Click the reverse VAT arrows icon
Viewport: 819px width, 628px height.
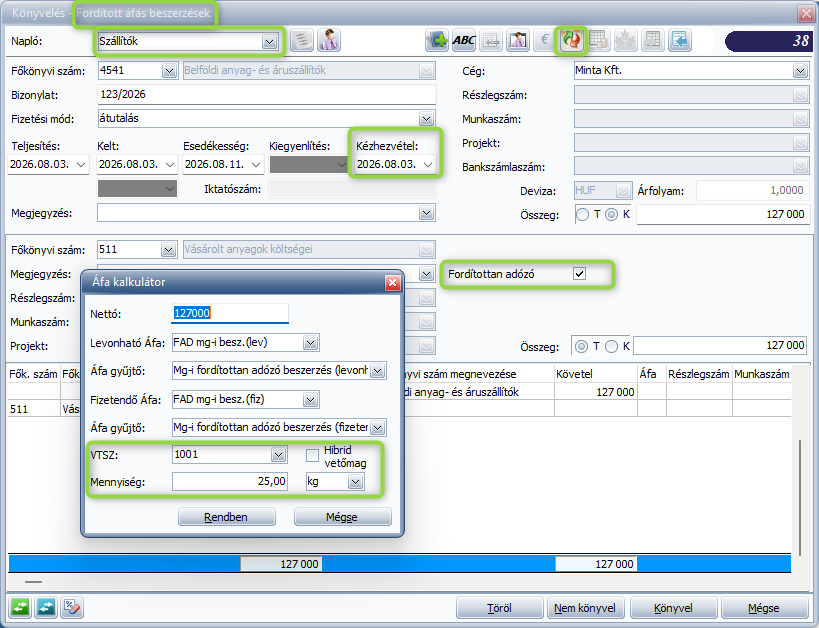pyautogui.click(x=571, y=40)
